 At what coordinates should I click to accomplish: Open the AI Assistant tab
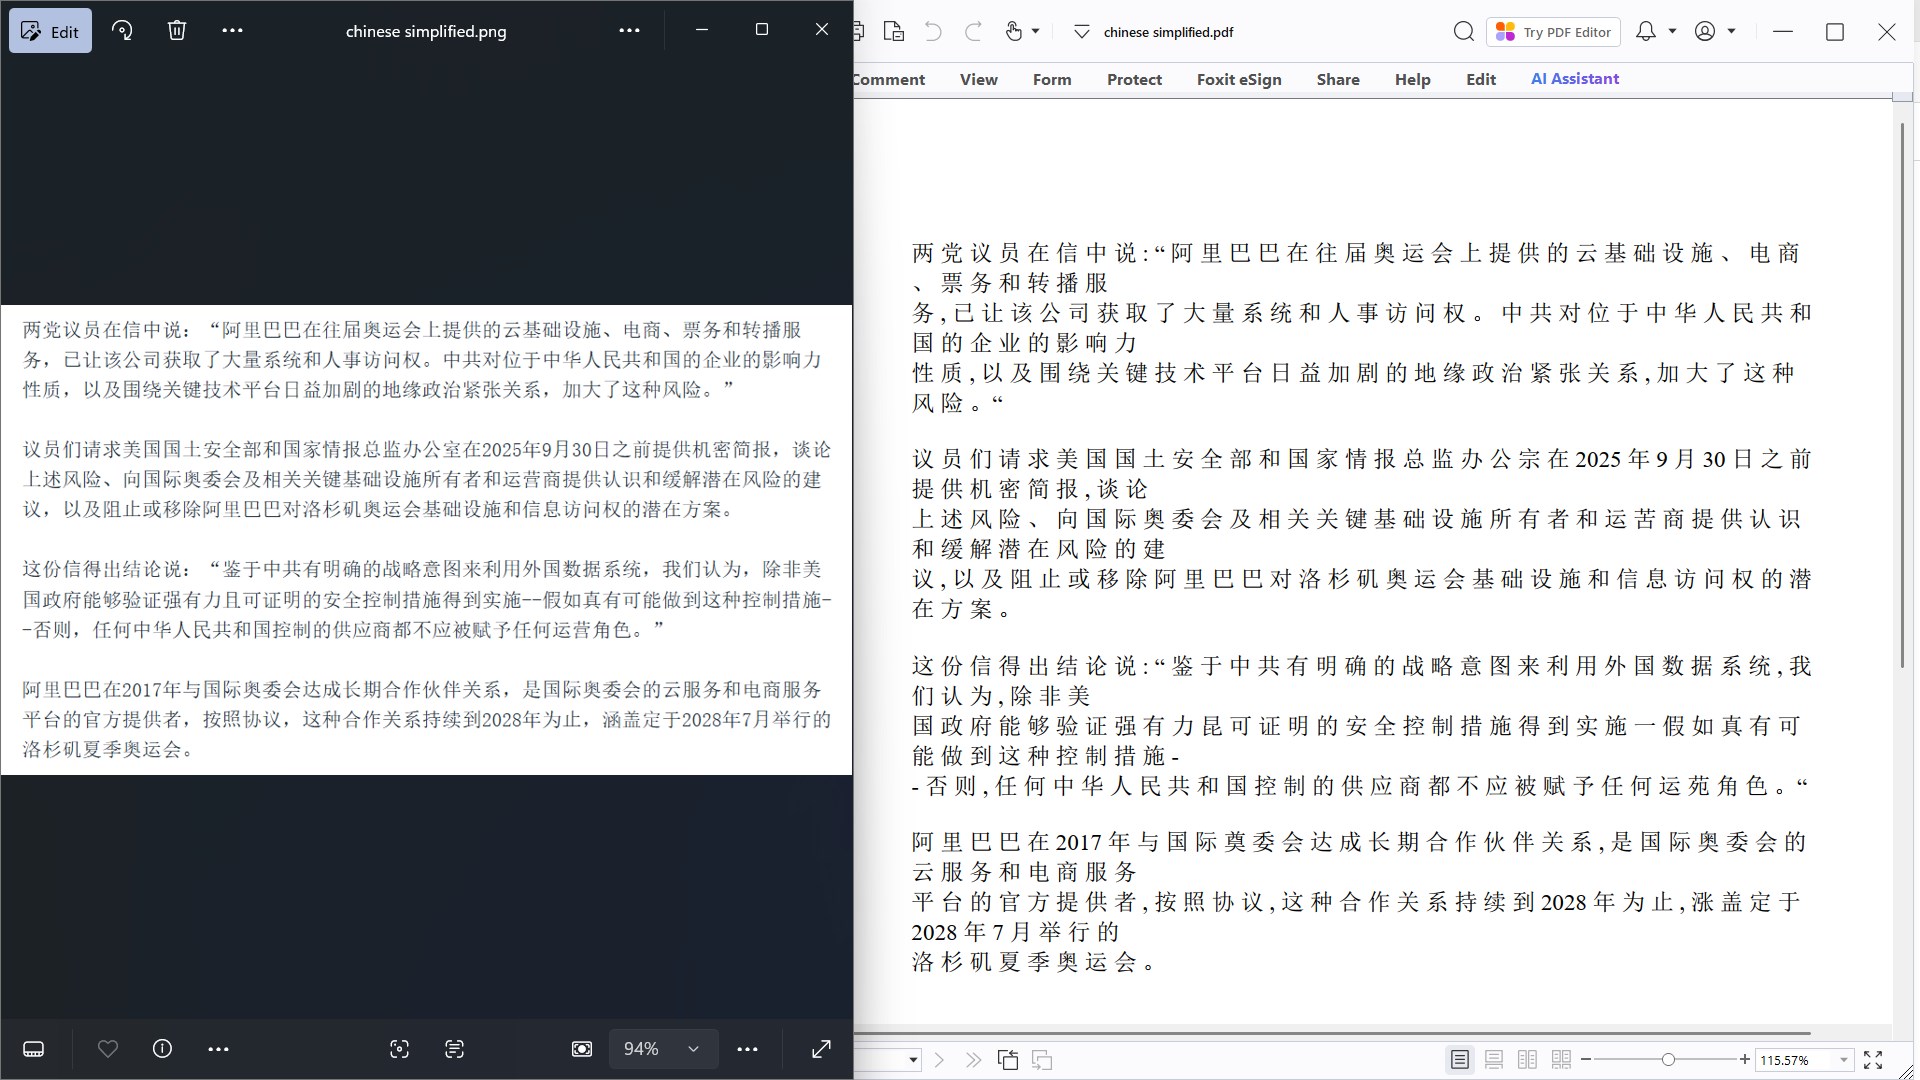[x=1575, y=79]
